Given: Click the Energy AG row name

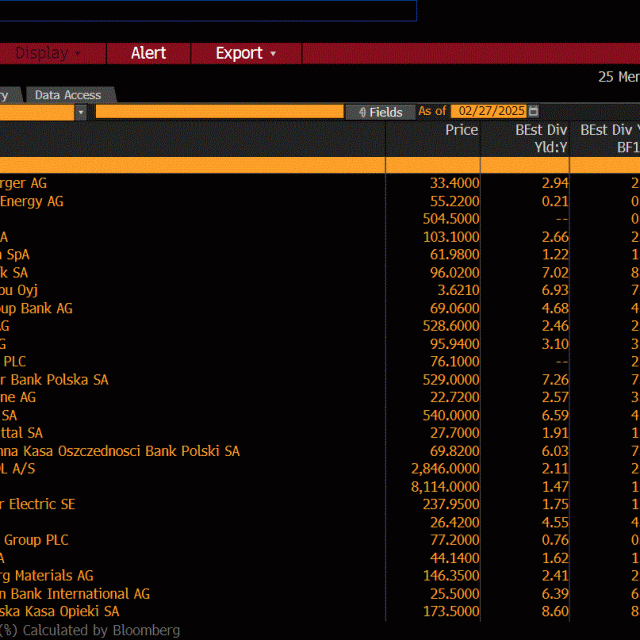Looking at the screenshot, I should click(31, 201).
